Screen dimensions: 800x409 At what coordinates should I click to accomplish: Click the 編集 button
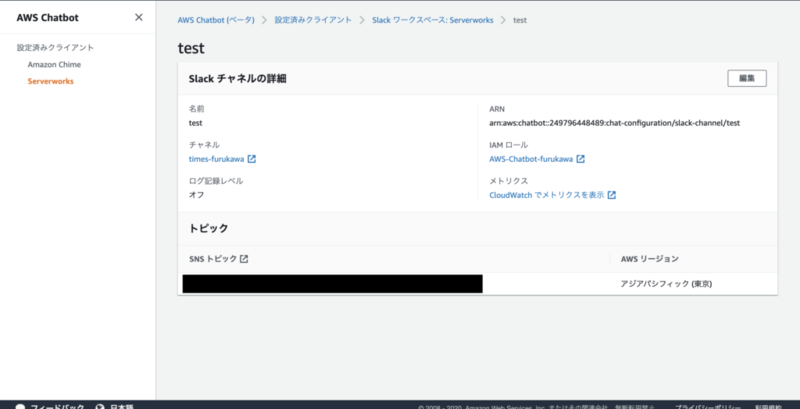point(747,79)
